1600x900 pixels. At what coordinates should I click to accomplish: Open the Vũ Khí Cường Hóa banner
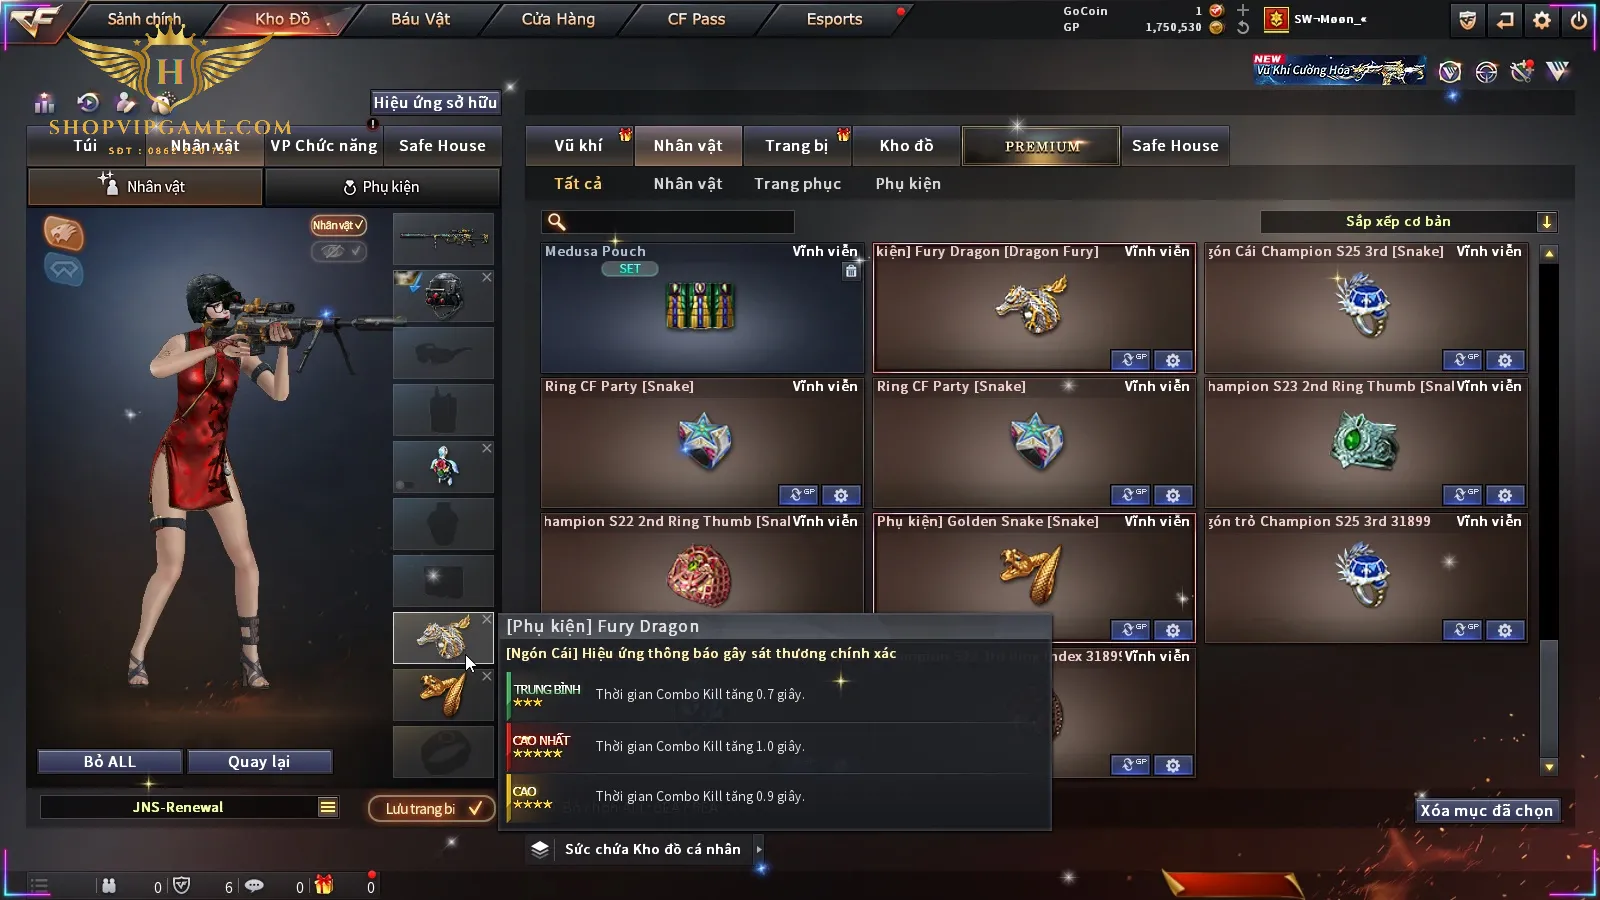(1340, 69)
